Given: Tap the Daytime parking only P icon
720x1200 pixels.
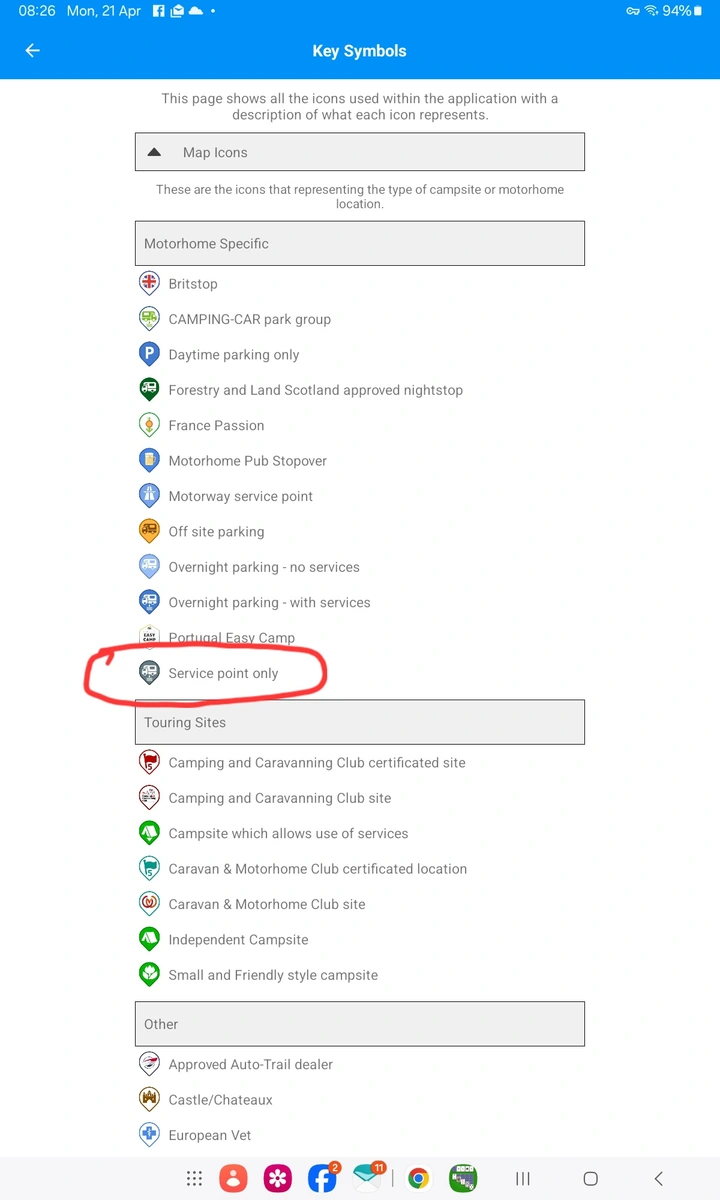Looking at the screenshot, I should coord(149,354).
